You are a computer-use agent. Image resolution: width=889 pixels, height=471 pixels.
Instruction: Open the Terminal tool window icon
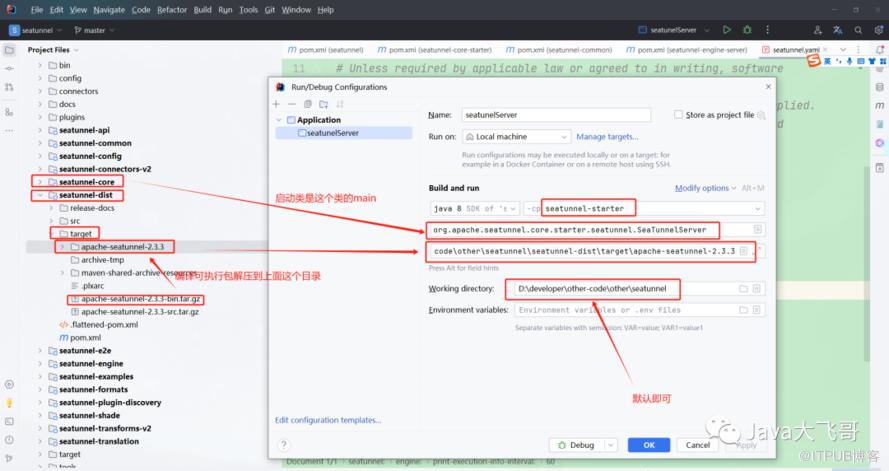pyautogui.click(x=9, y=421)
